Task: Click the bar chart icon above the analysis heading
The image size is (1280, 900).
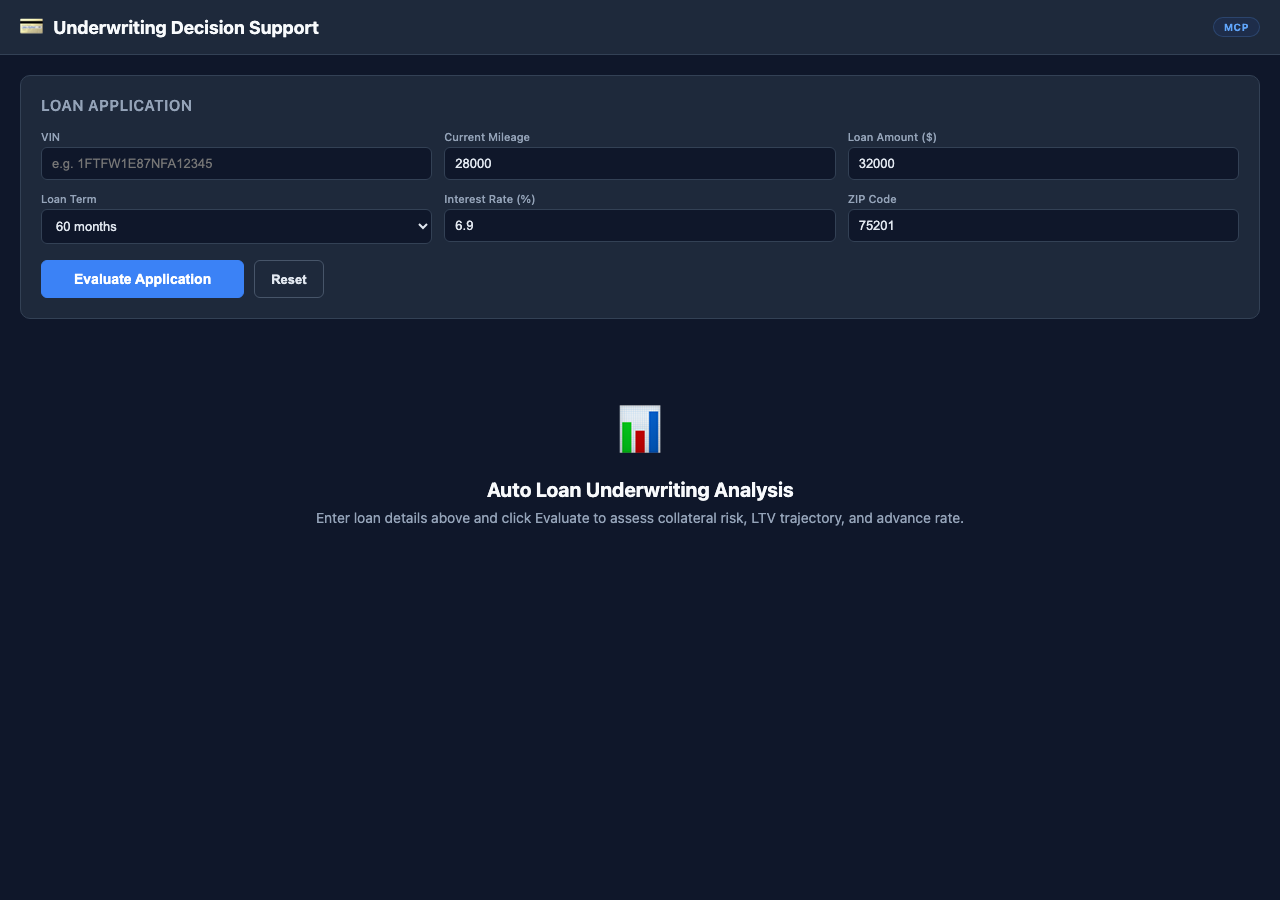Action: 640,428
